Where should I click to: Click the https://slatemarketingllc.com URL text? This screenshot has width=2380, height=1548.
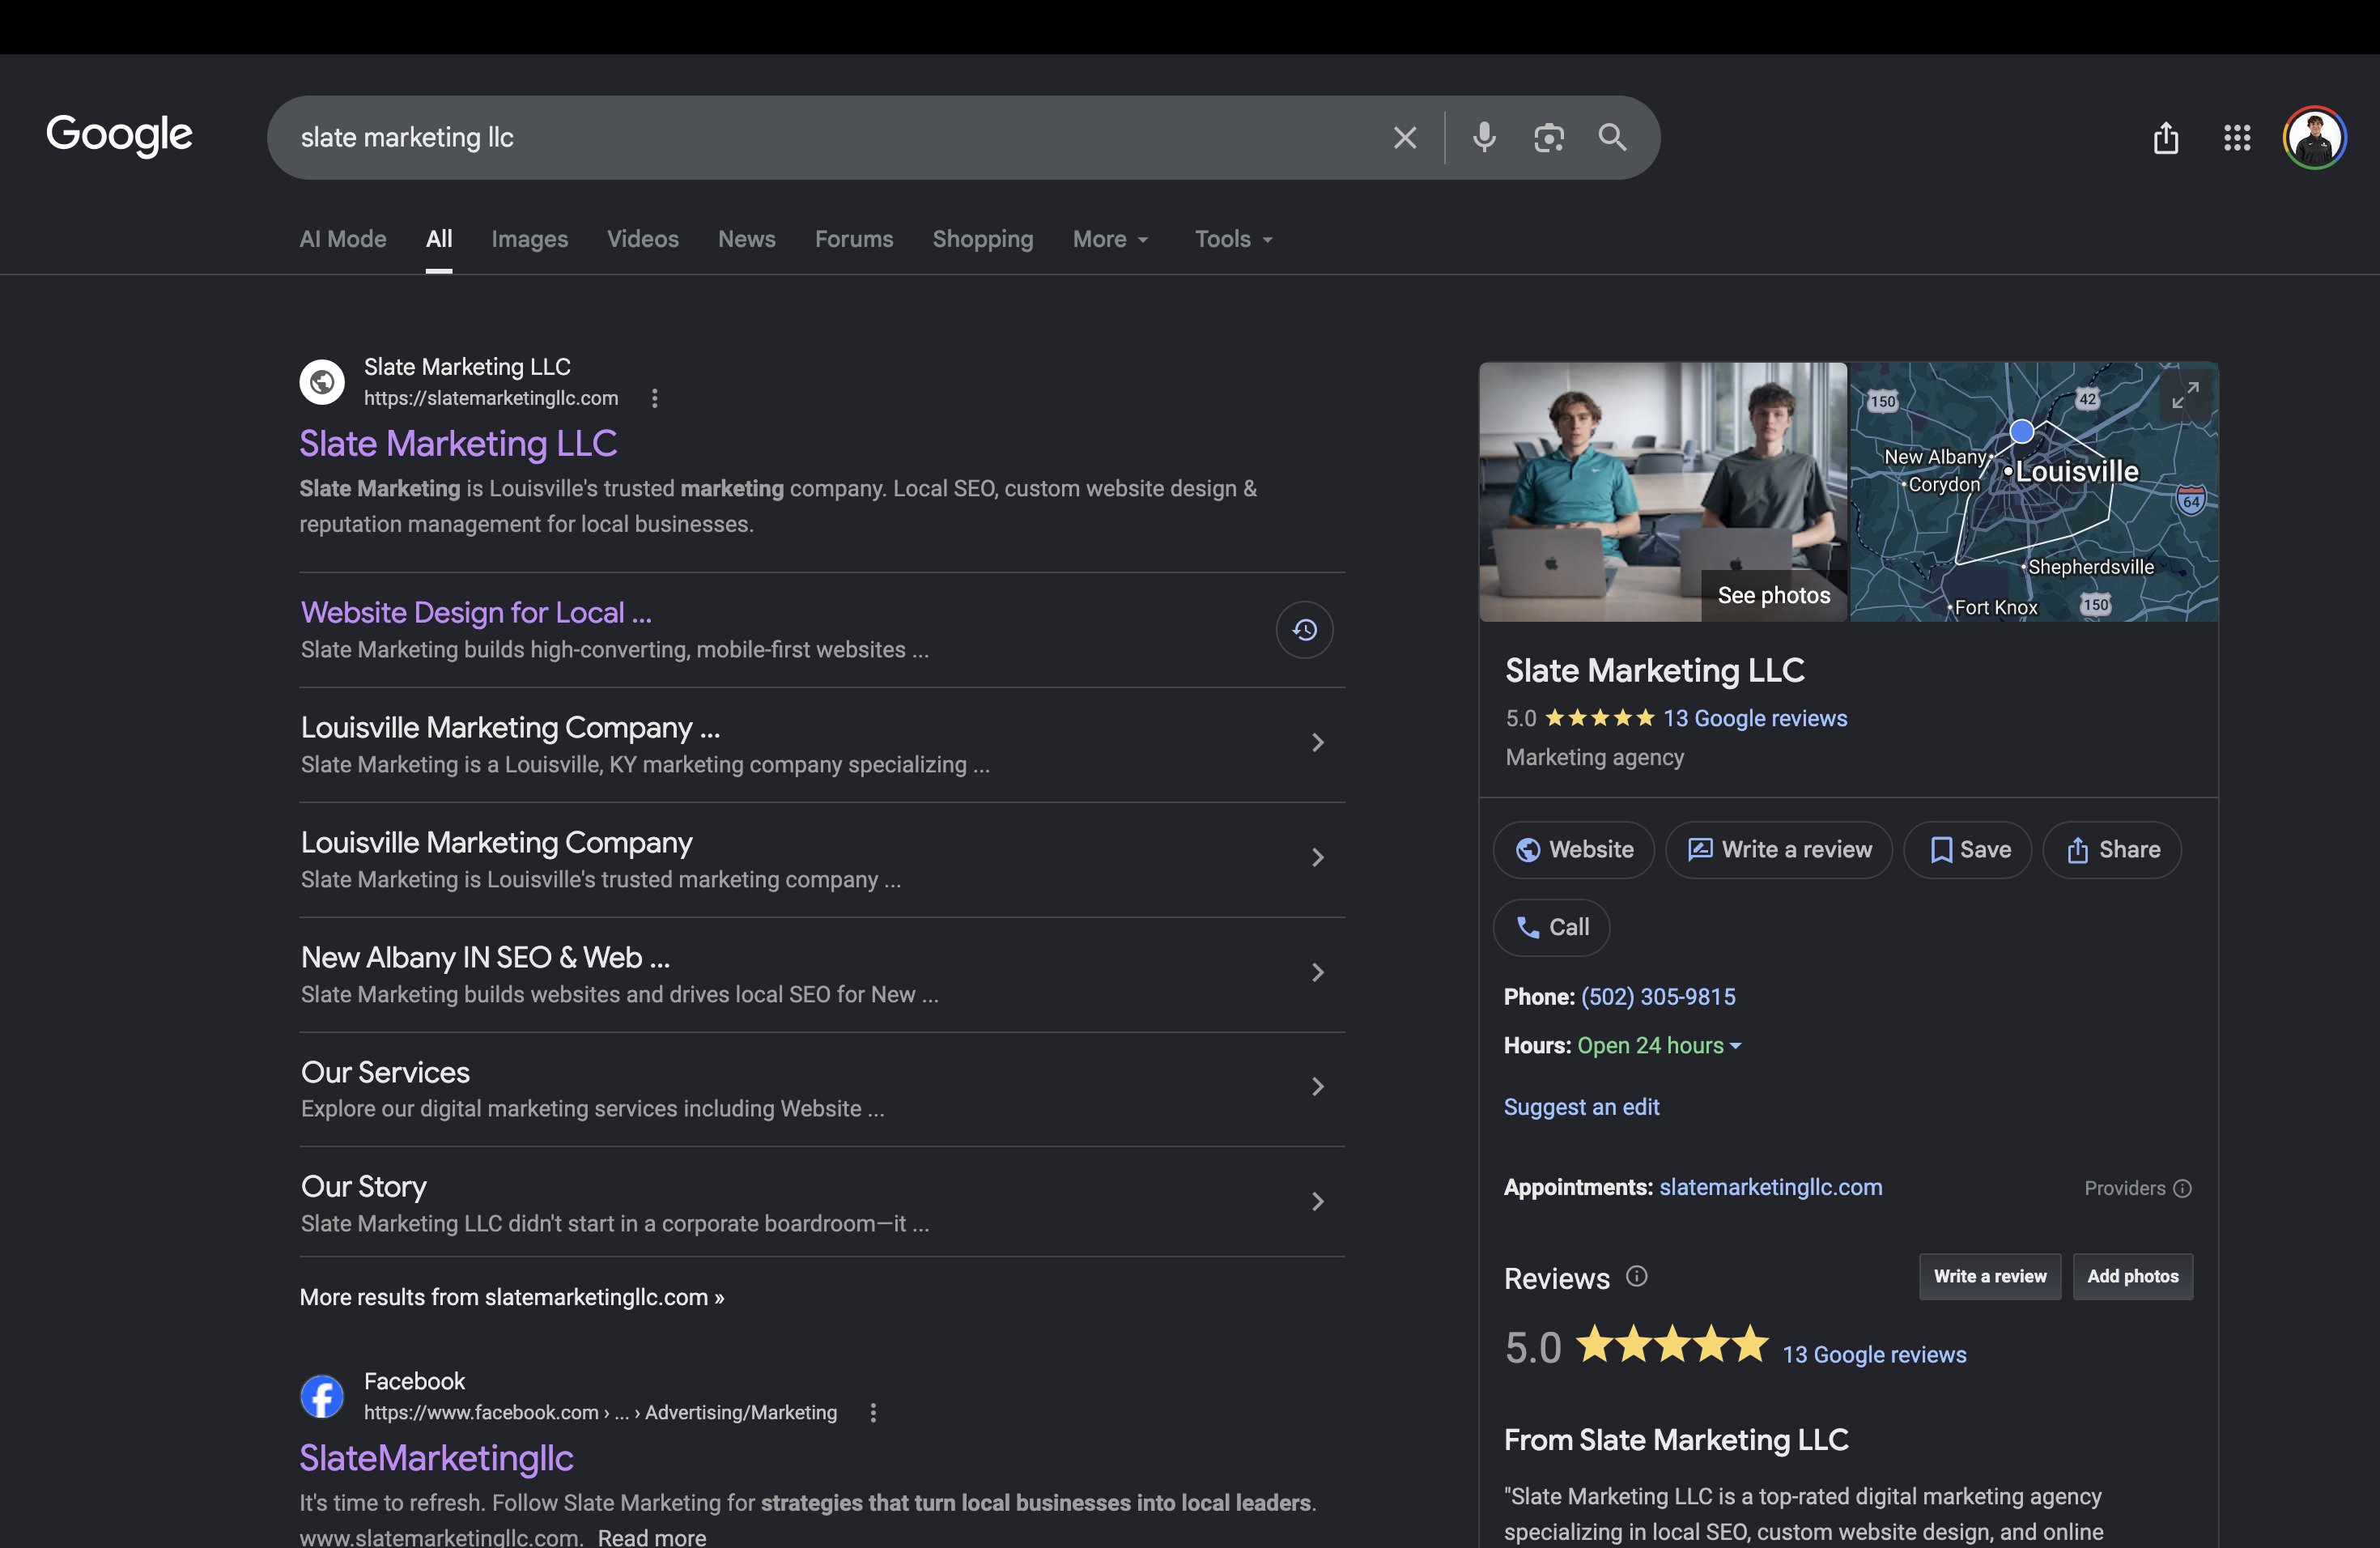491,398
